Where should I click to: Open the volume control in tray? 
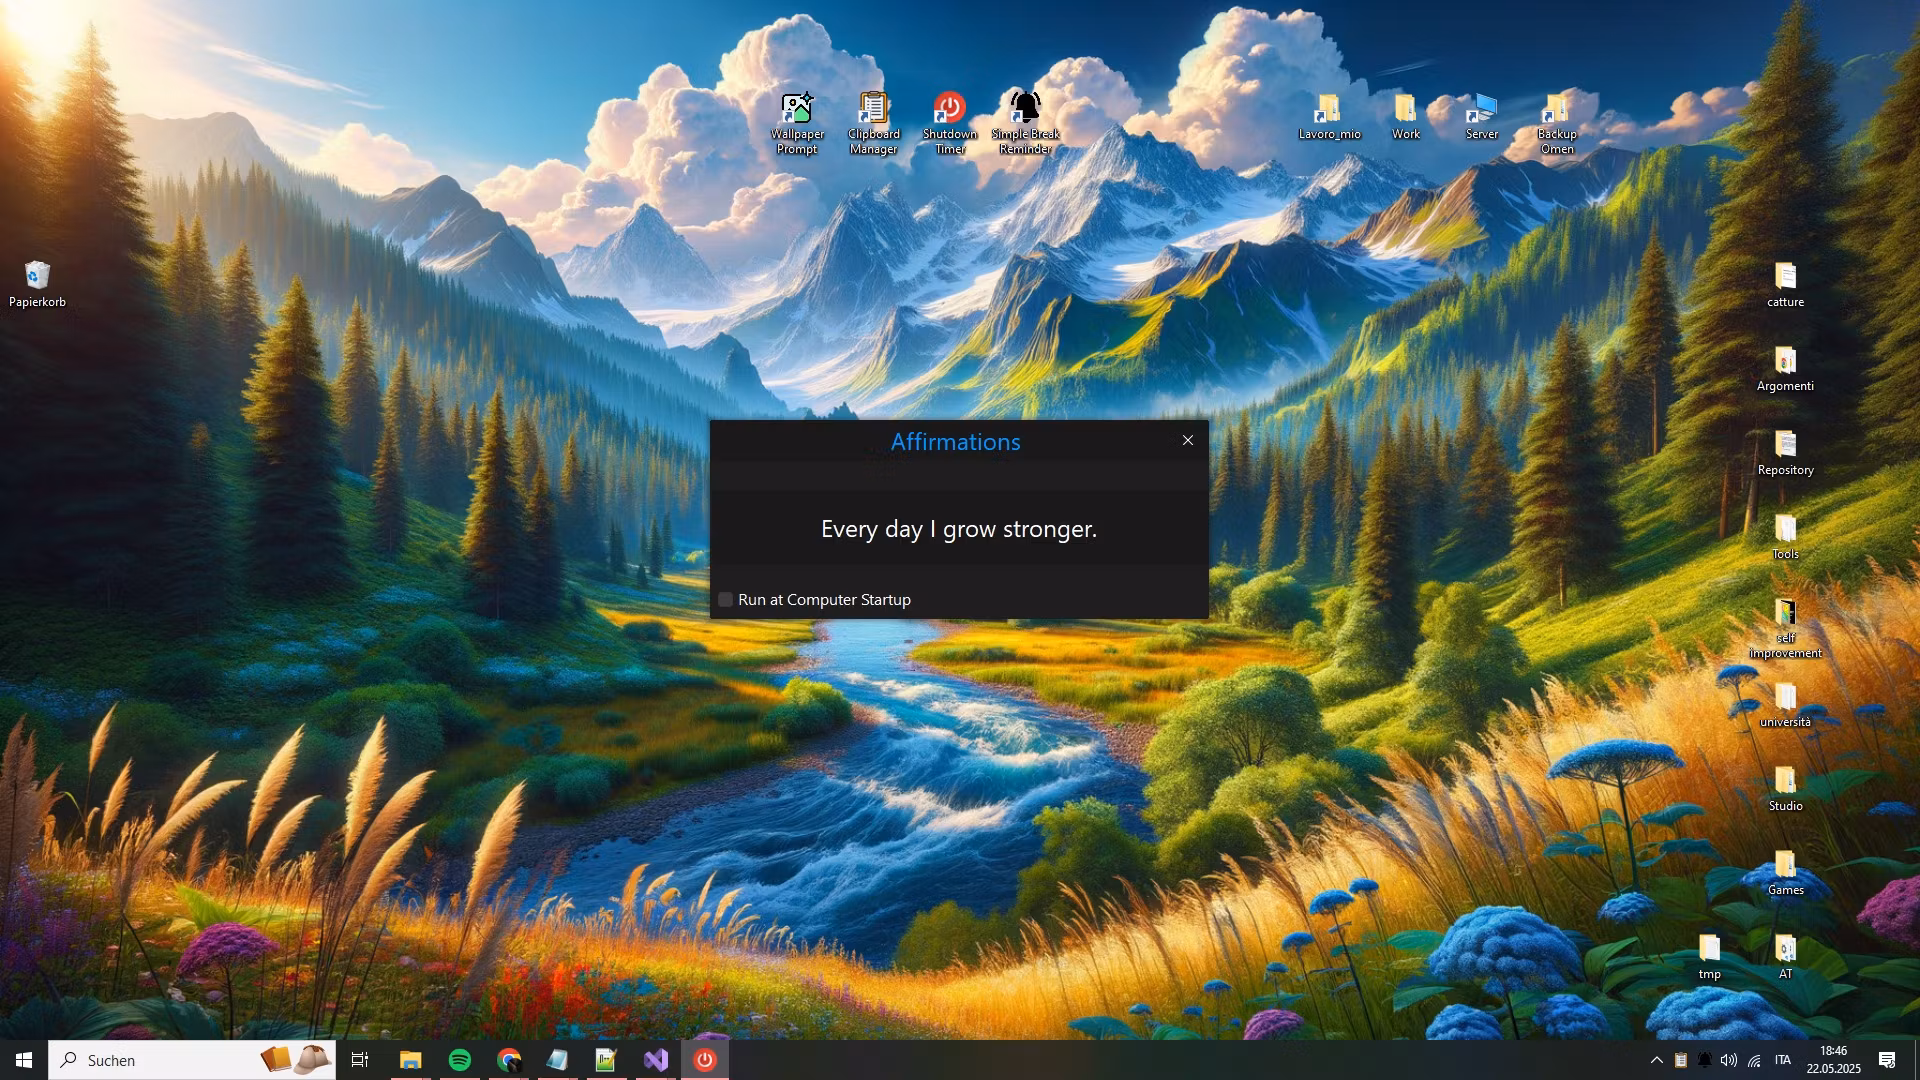(1729, 1060)
